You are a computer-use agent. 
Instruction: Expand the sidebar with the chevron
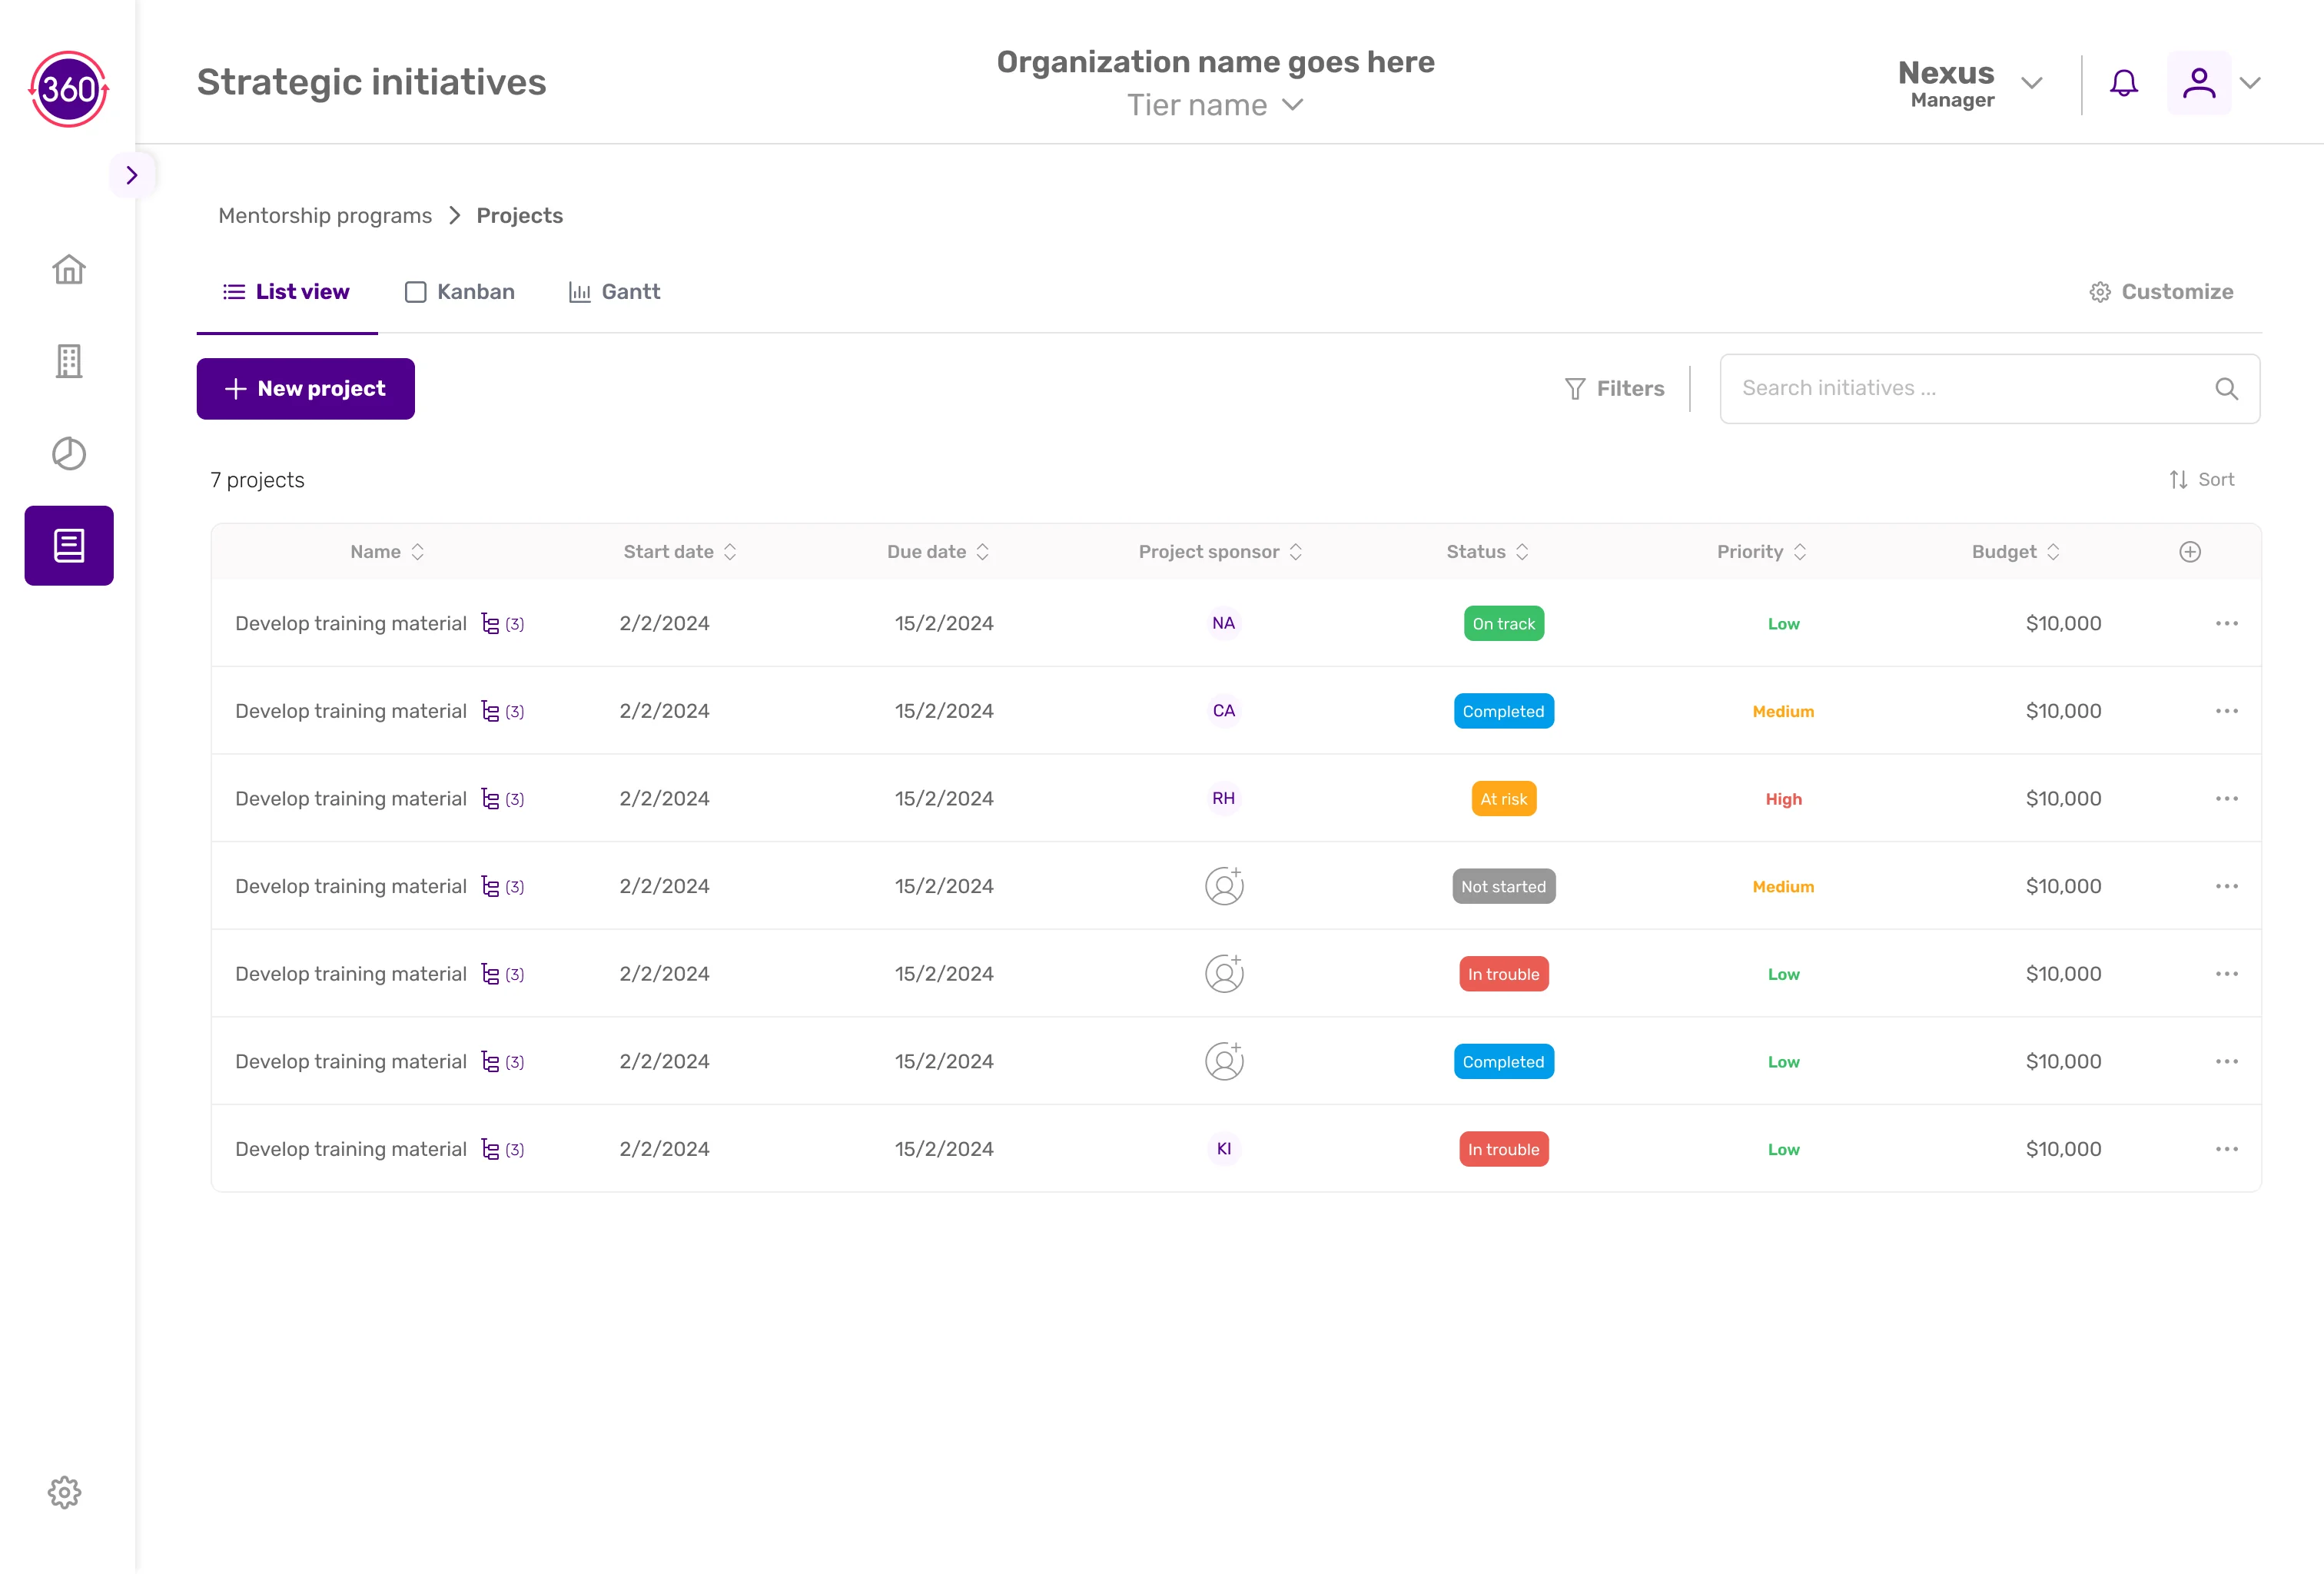coord(132,174)
